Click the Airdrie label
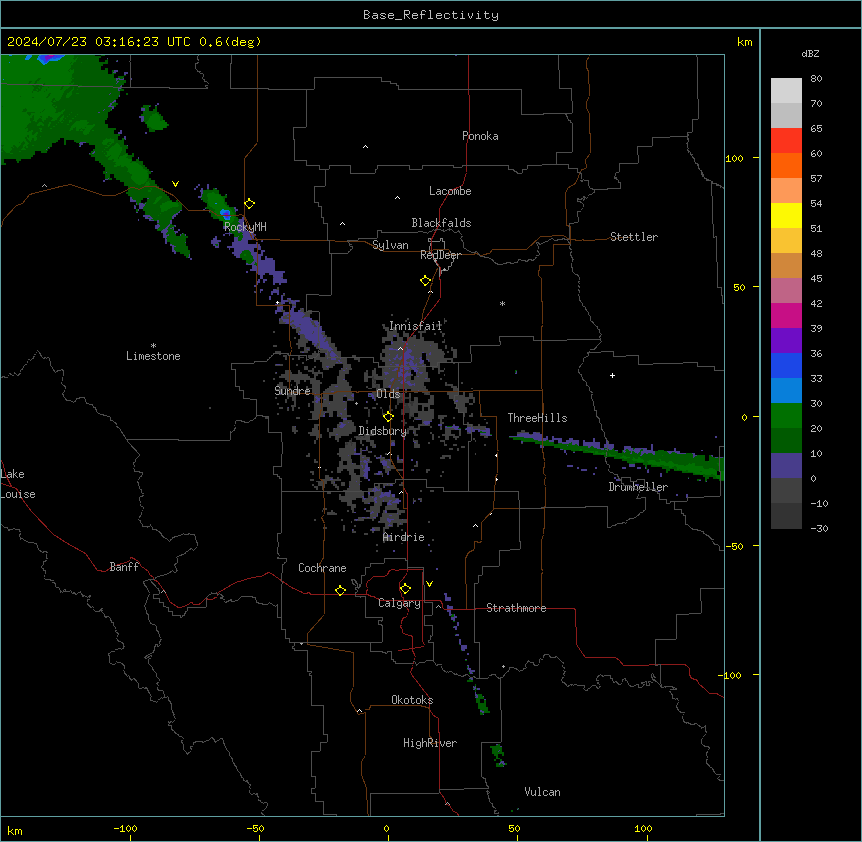The width and height of the screenshot is (862, 842). point(404,537)
